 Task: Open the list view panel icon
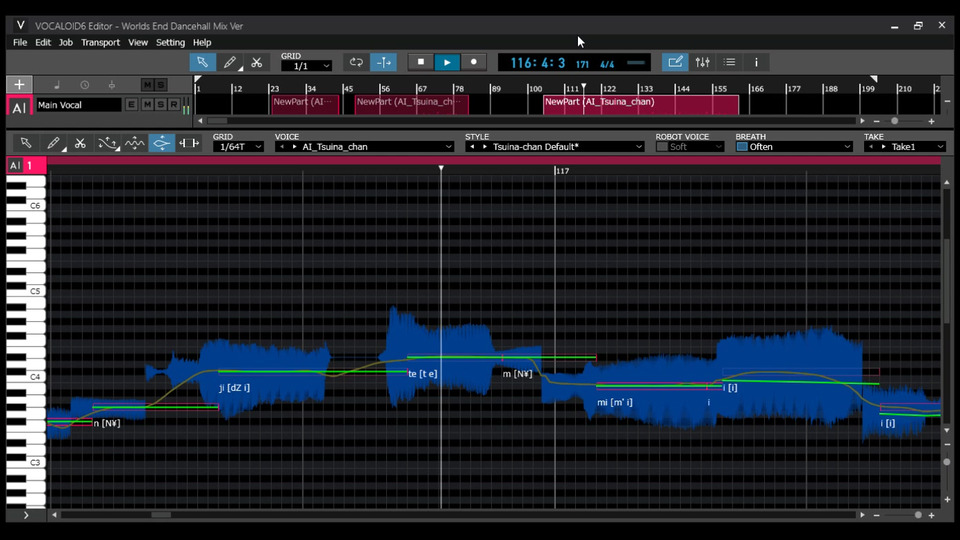729,62
